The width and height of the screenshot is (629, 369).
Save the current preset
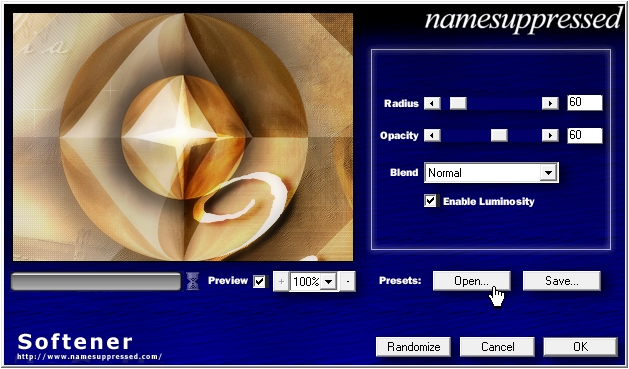point(562,281)
